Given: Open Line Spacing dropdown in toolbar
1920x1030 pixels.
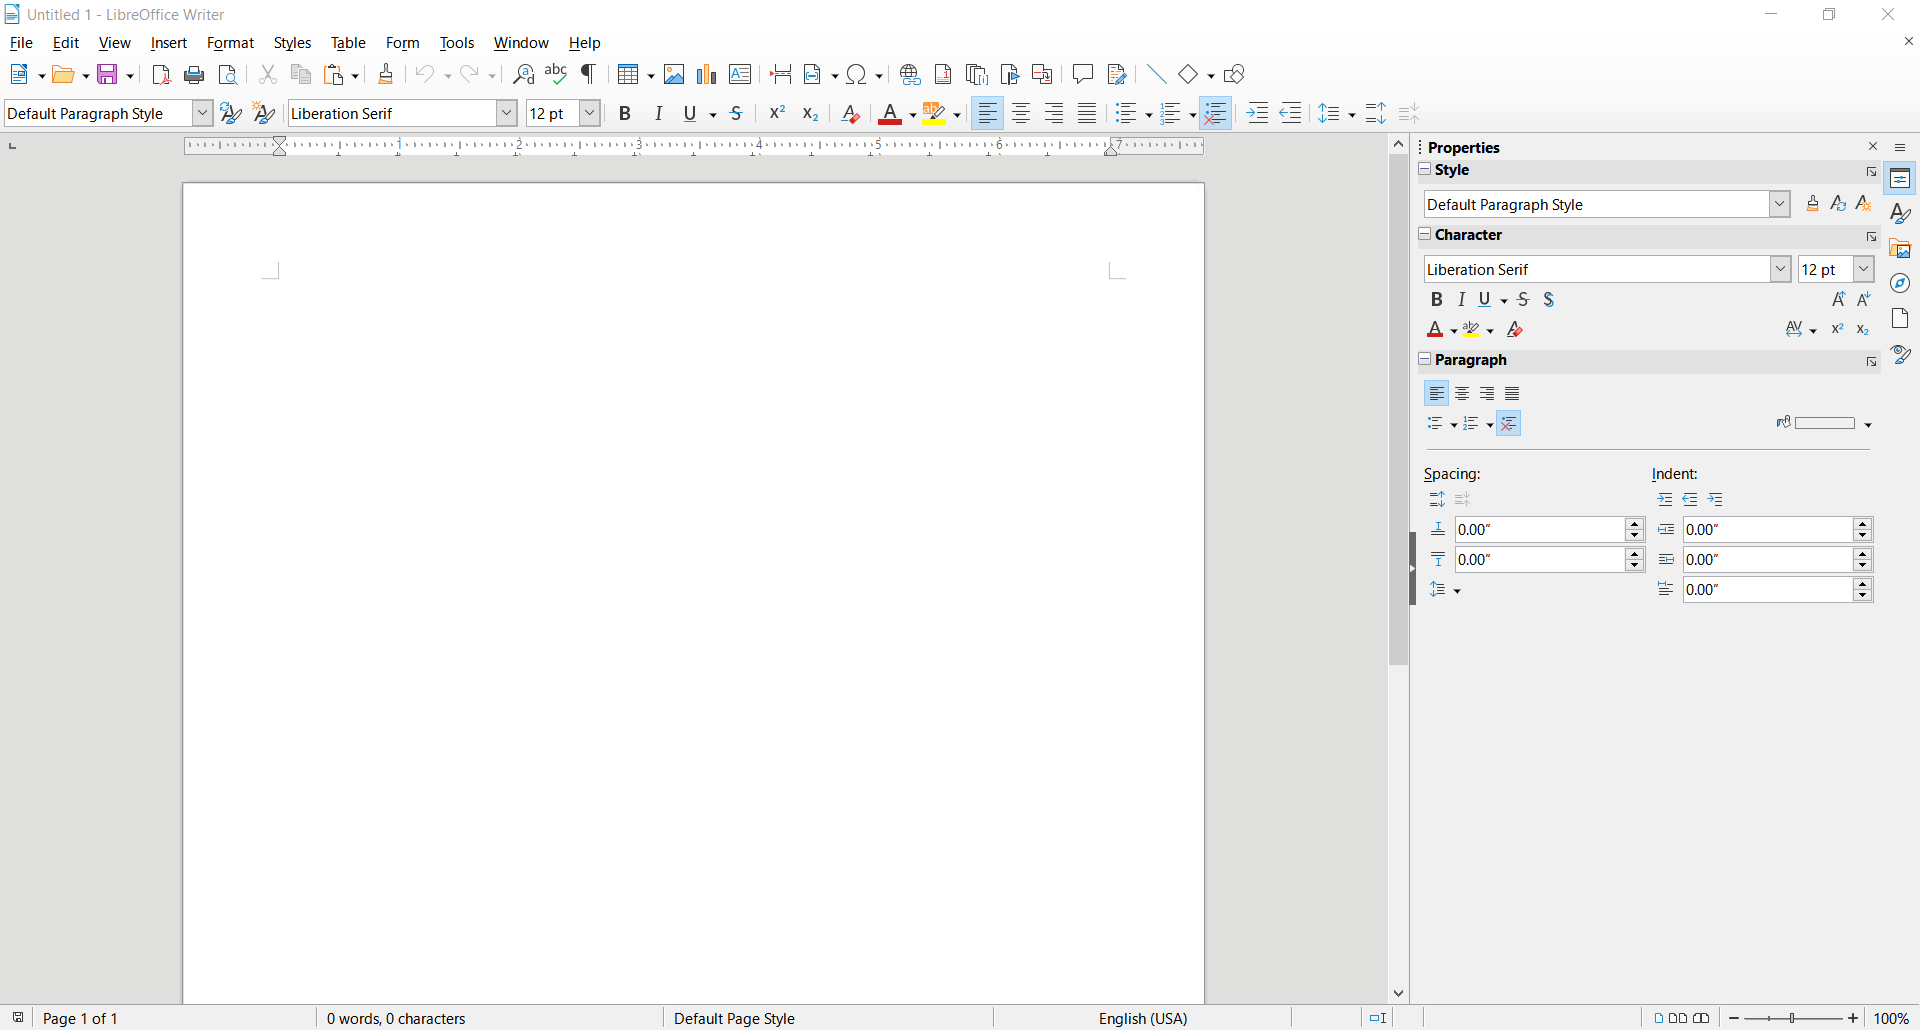Looking at the screenshot, I should click(x=1352, y=115).
